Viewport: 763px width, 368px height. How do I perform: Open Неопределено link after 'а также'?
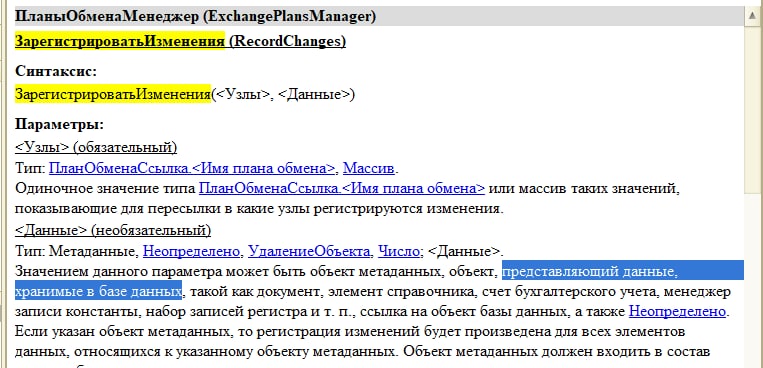(677, 311)
